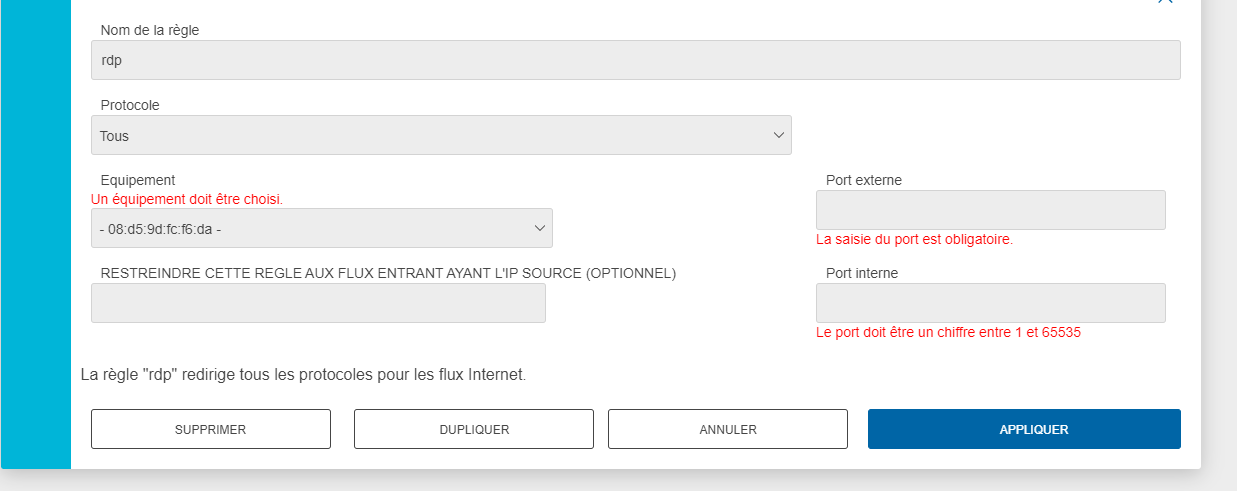Click the "Nom de la règle" label

[150, 30]
